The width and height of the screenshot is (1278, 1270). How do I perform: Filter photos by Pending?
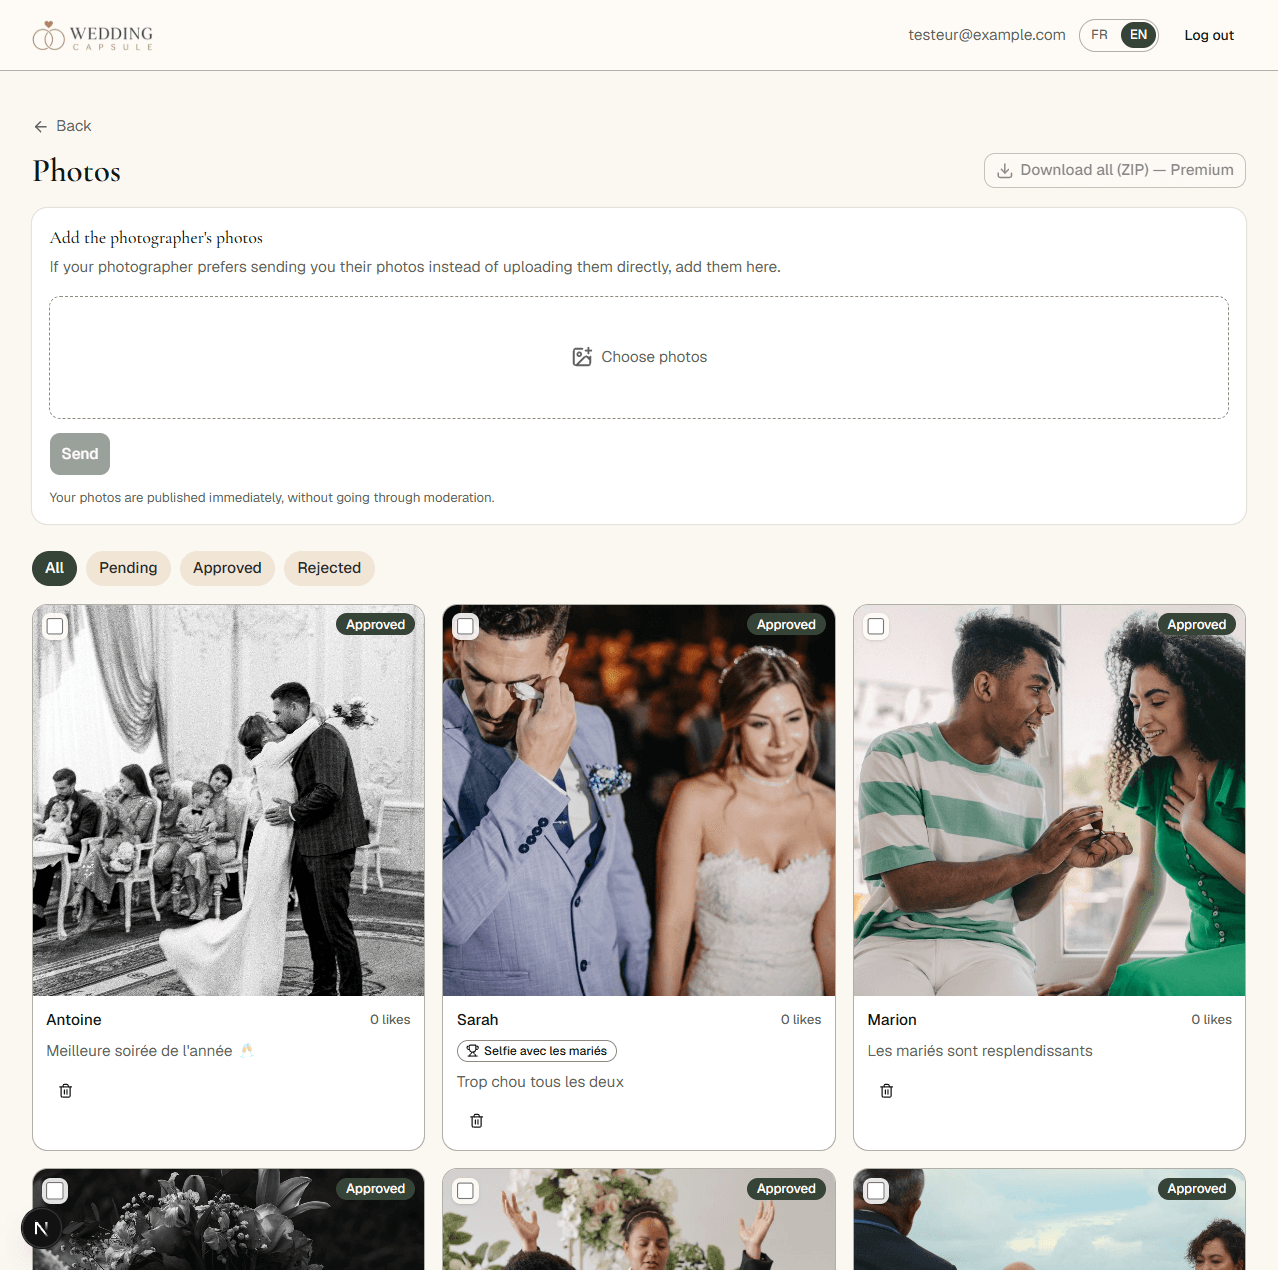(x=128, y=568)
